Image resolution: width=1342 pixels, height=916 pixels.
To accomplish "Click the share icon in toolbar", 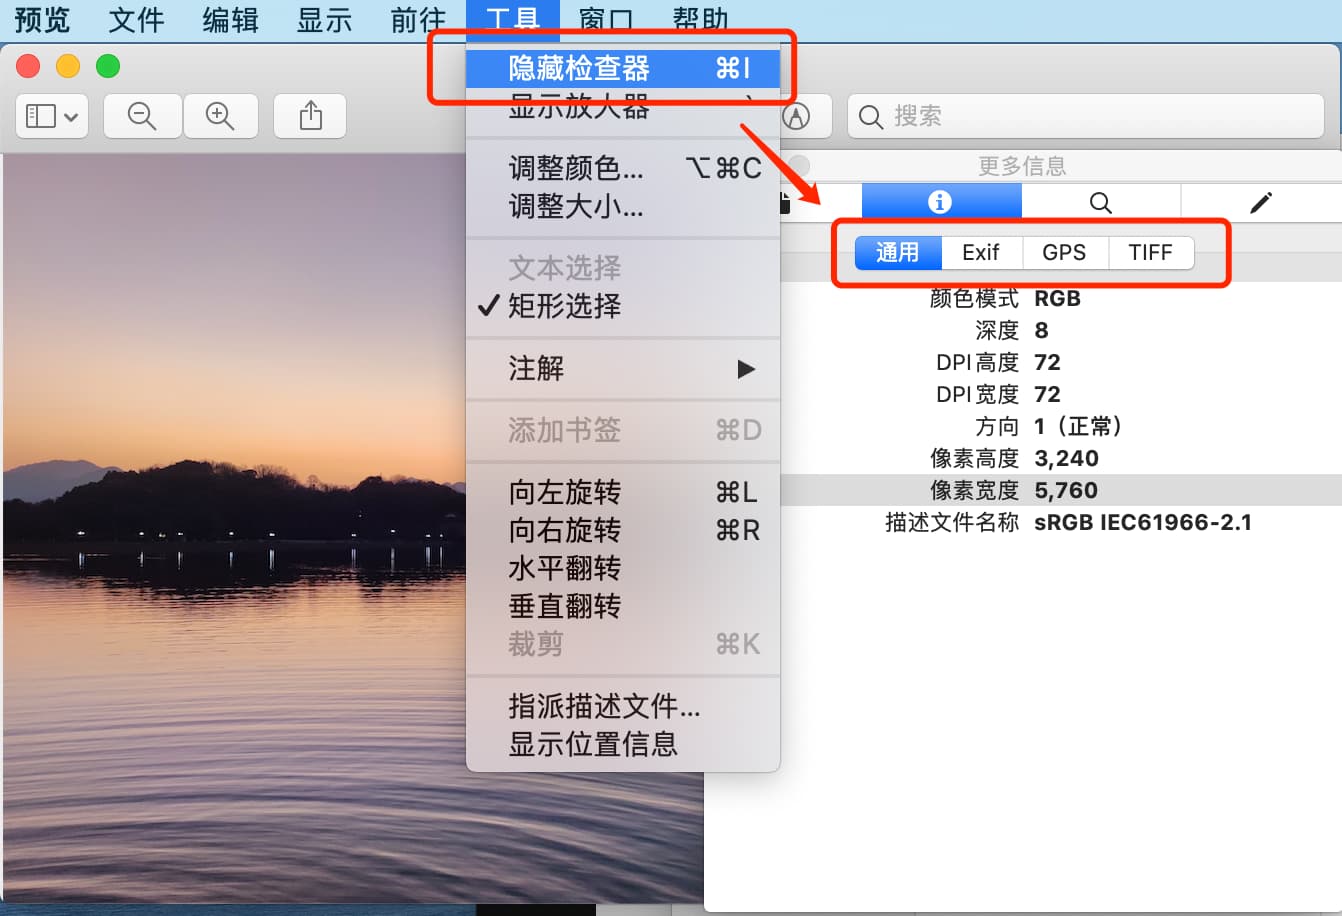I will 311,116.
